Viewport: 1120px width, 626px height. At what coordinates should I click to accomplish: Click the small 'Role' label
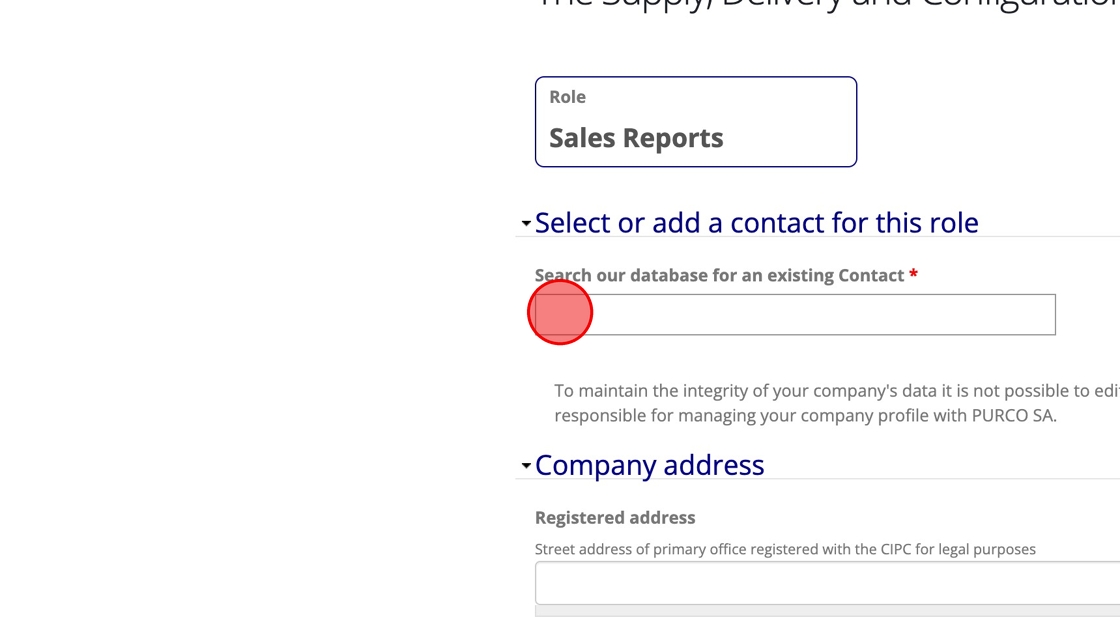click(x=567, y=97)
